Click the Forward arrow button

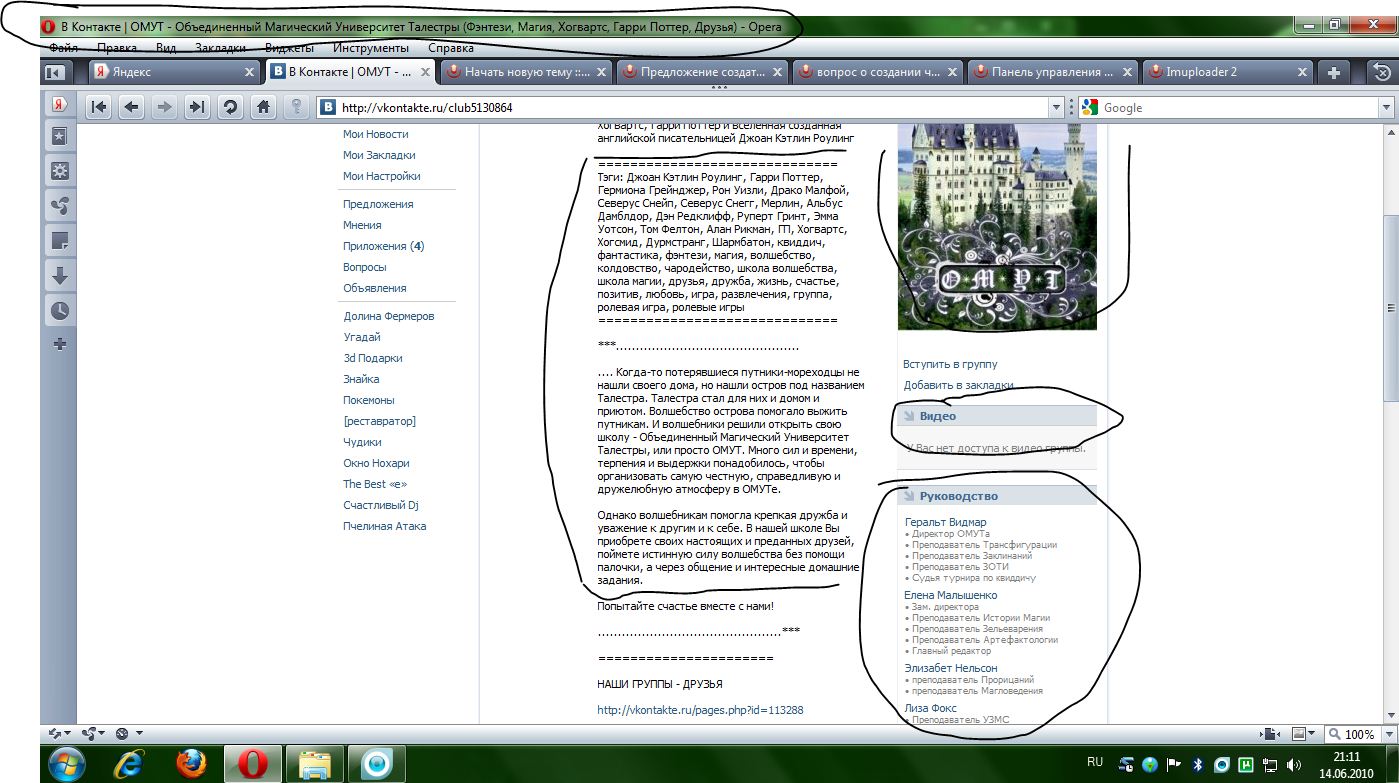pos(164,107)
